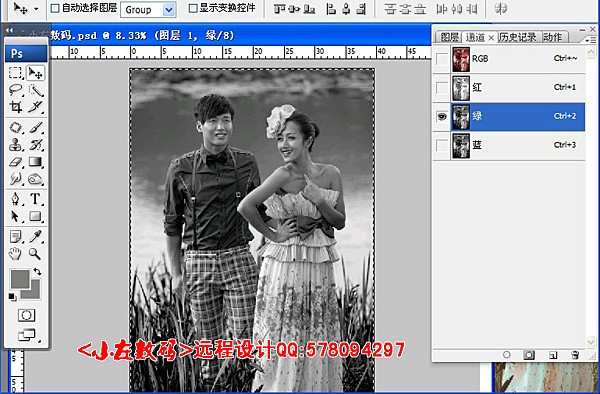Open the Group dropdown

pos(169,10)
